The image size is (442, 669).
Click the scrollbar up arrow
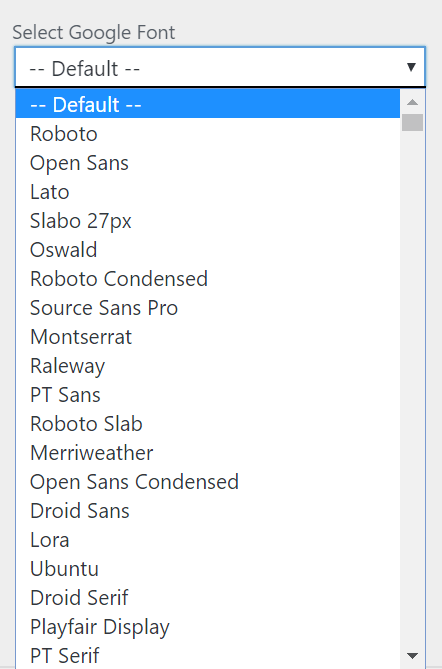pyautogui.click(x=412, y=102)
